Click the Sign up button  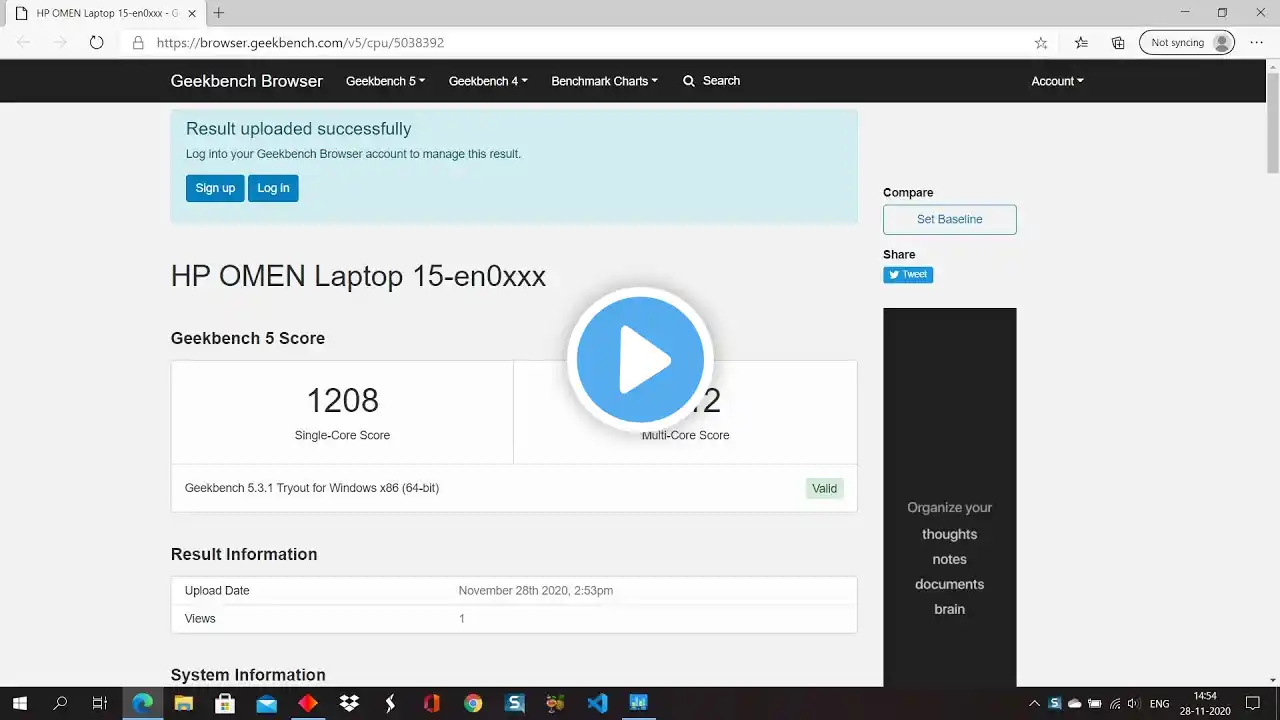pyautogui.click(x=215, y=188)
